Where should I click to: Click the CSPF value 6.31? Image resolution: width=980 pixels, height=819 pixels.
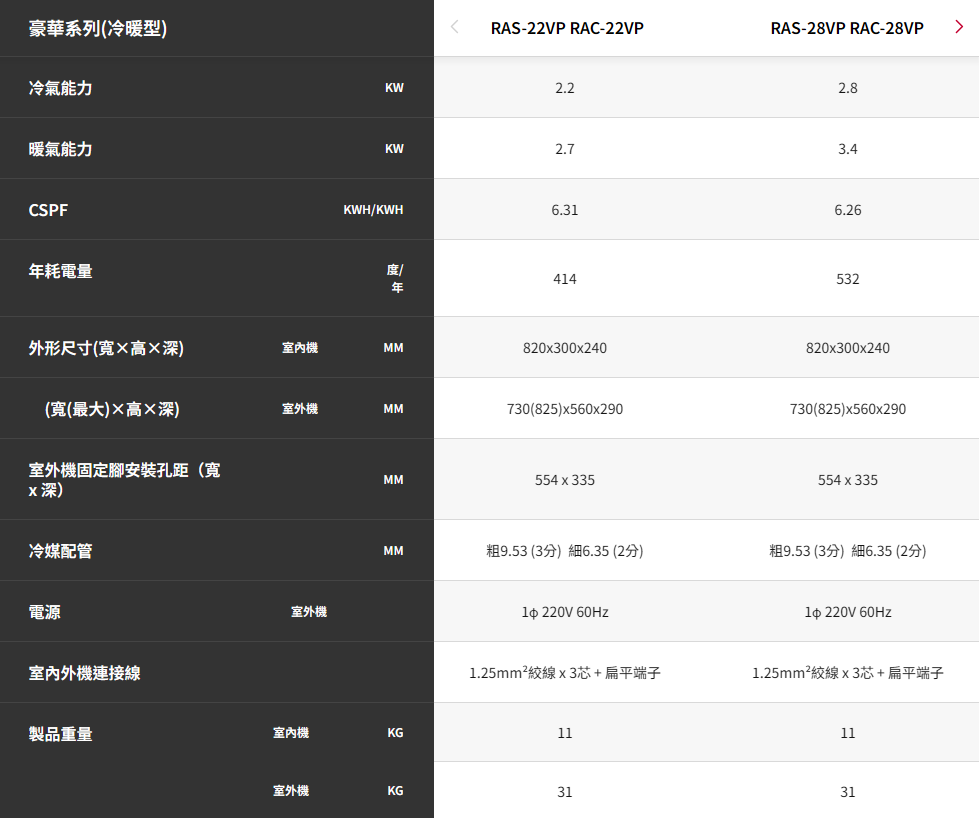click(565, 210)
